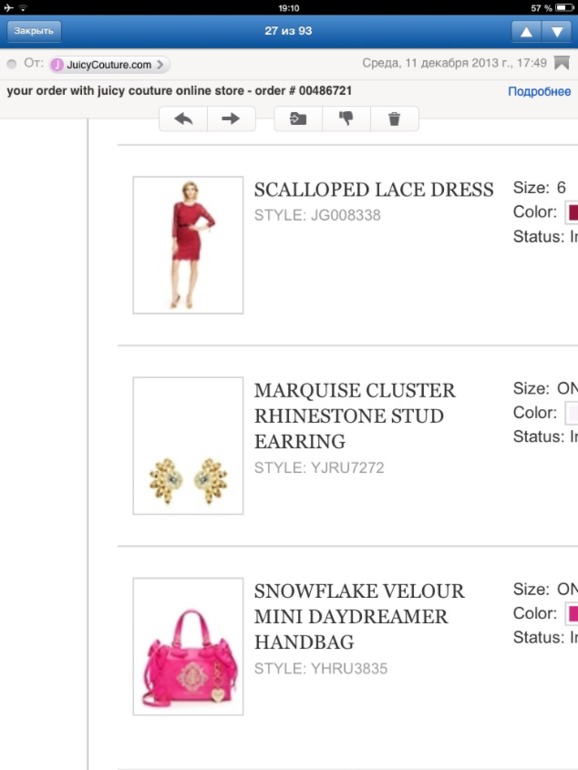Viewport: 578px width, 770px height.
Task: Open sender JuicyCouture.com contact chip
Action: pyautogui.click(x=109, y=65)
